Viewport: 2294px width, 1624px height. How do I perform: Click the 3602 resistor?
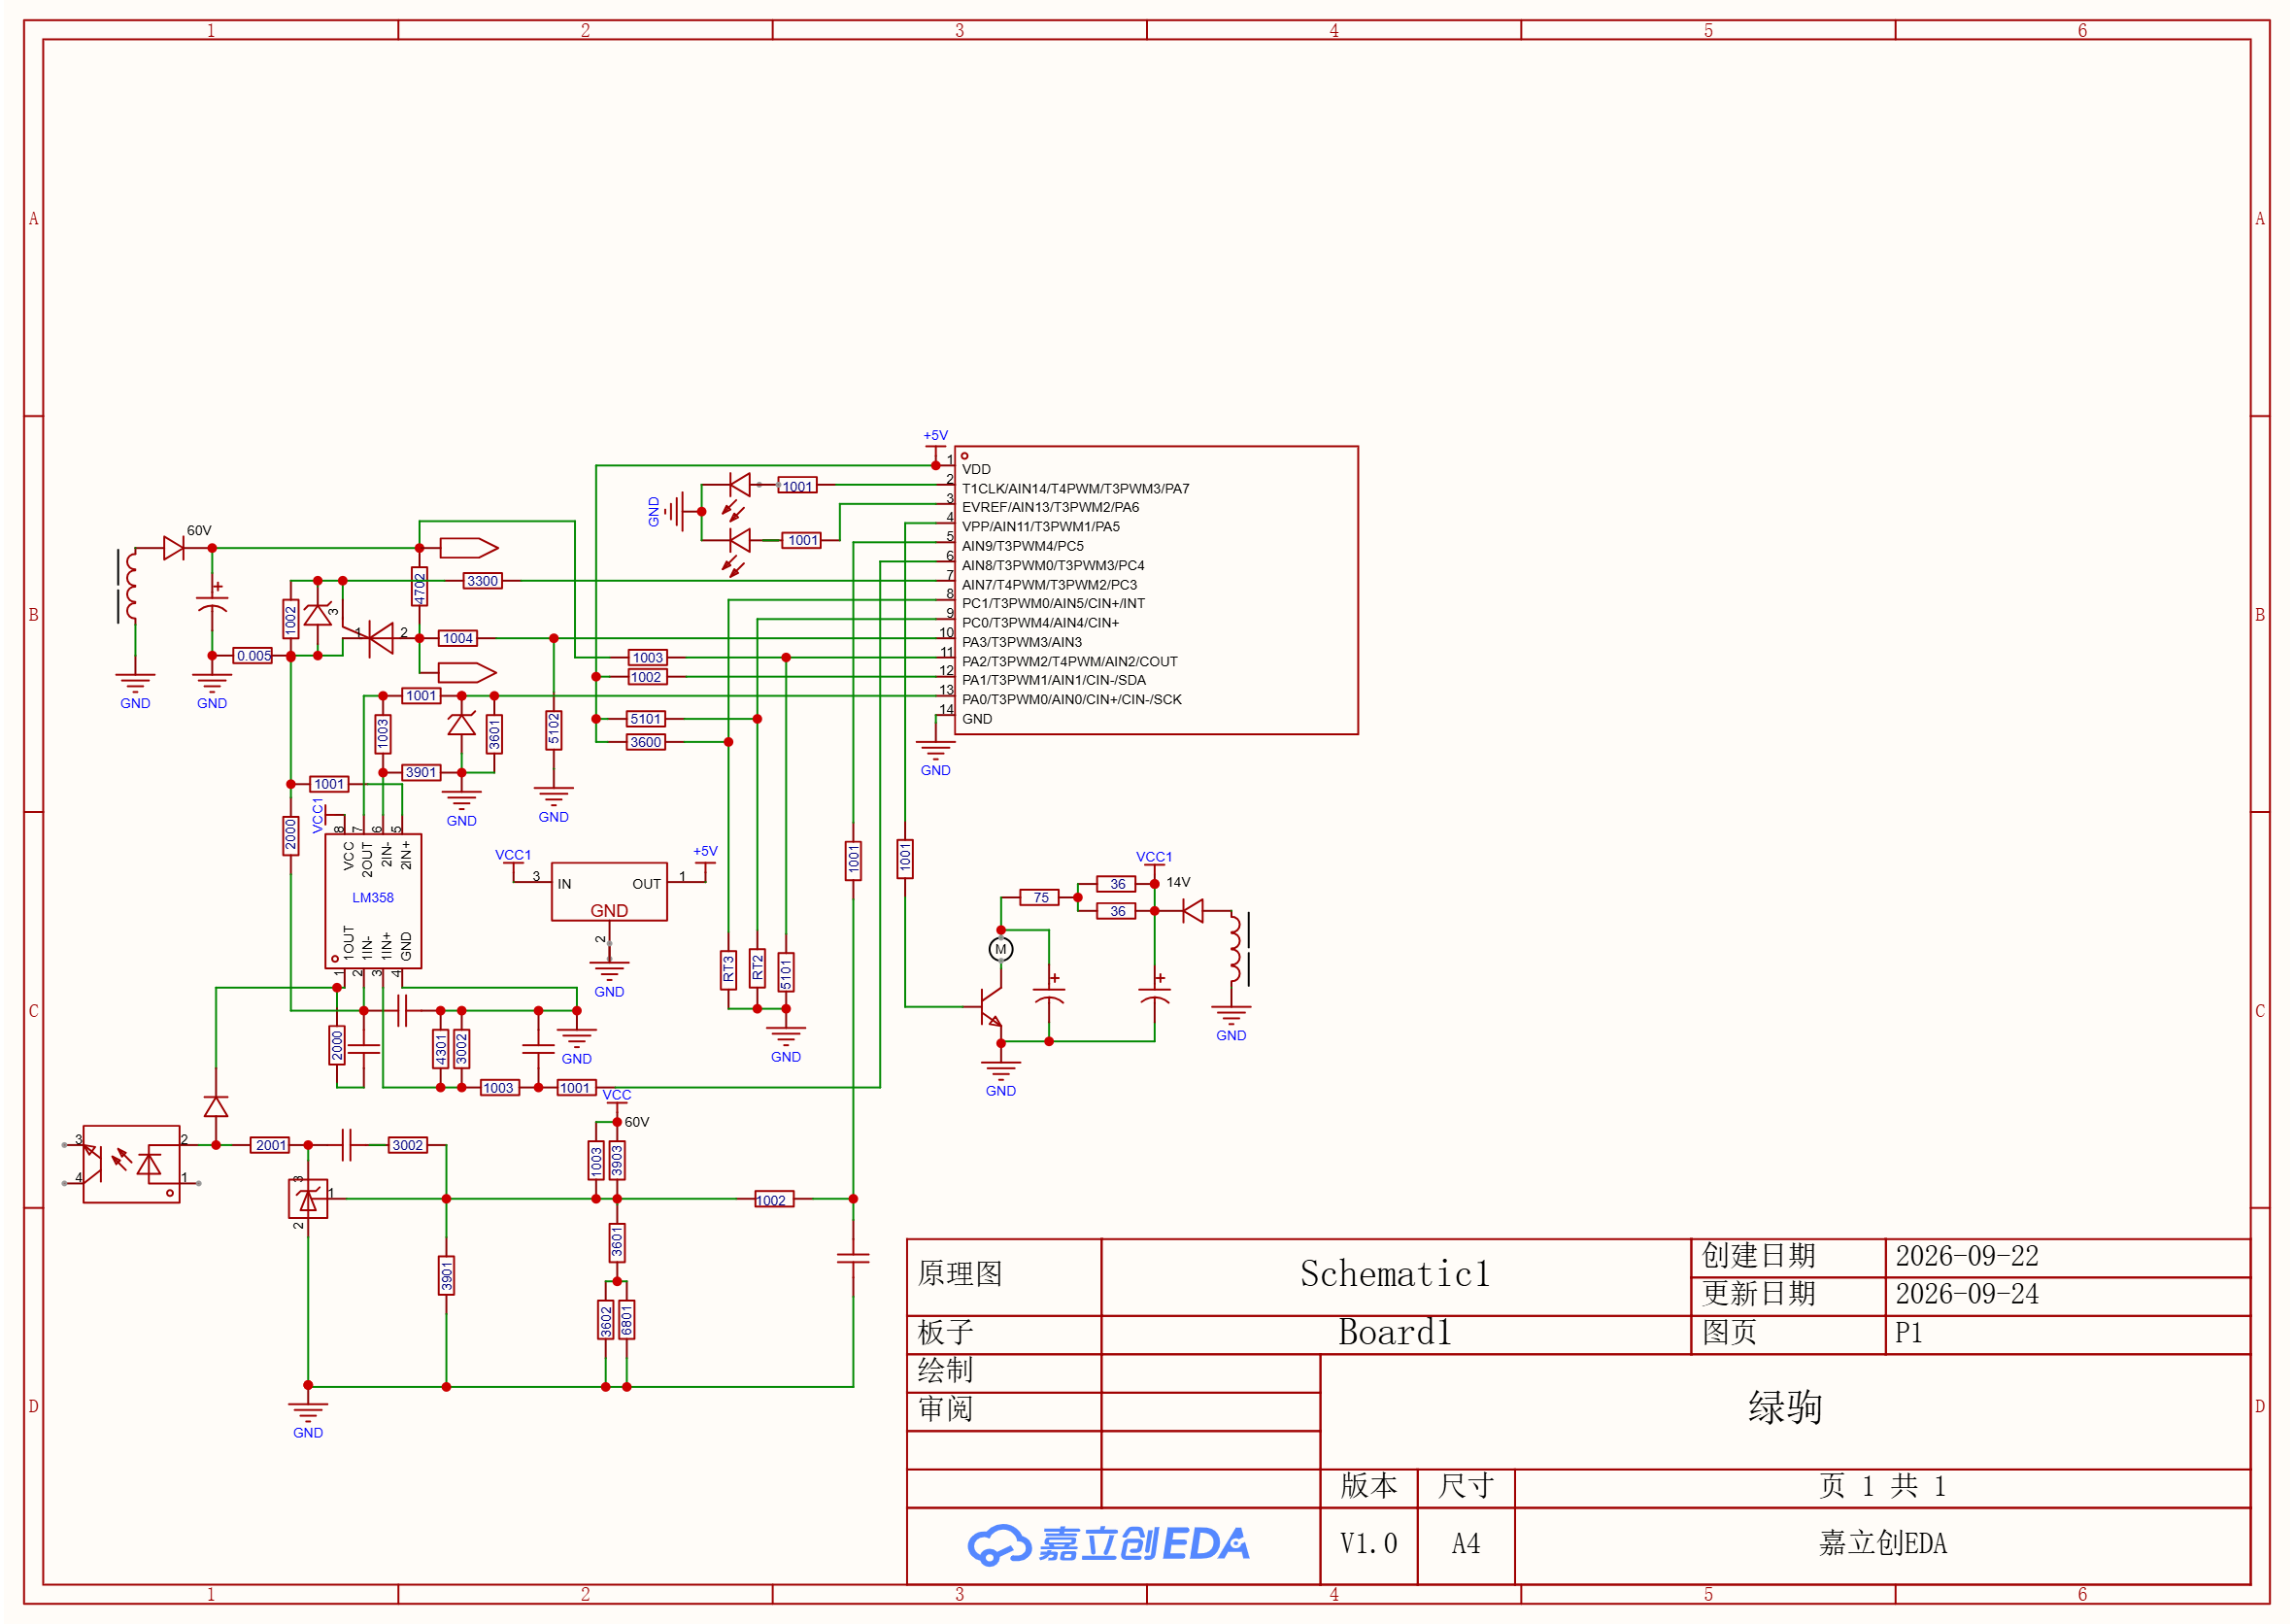(x=605, y=1320)
